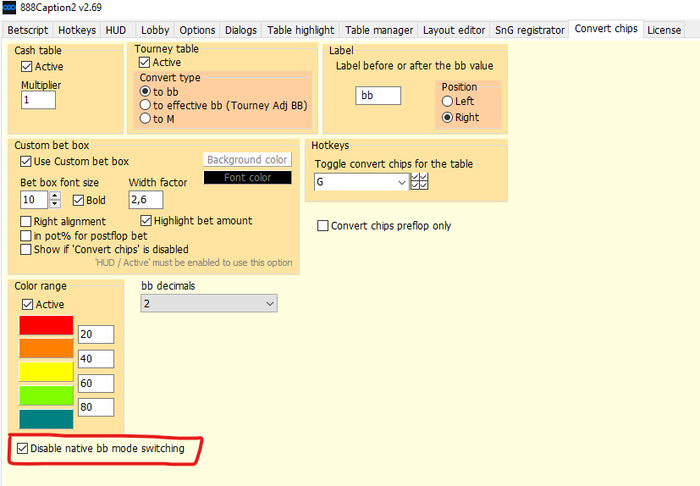Click the Cash table Multiplier field
700x486 pixels.
coord(38,100)
